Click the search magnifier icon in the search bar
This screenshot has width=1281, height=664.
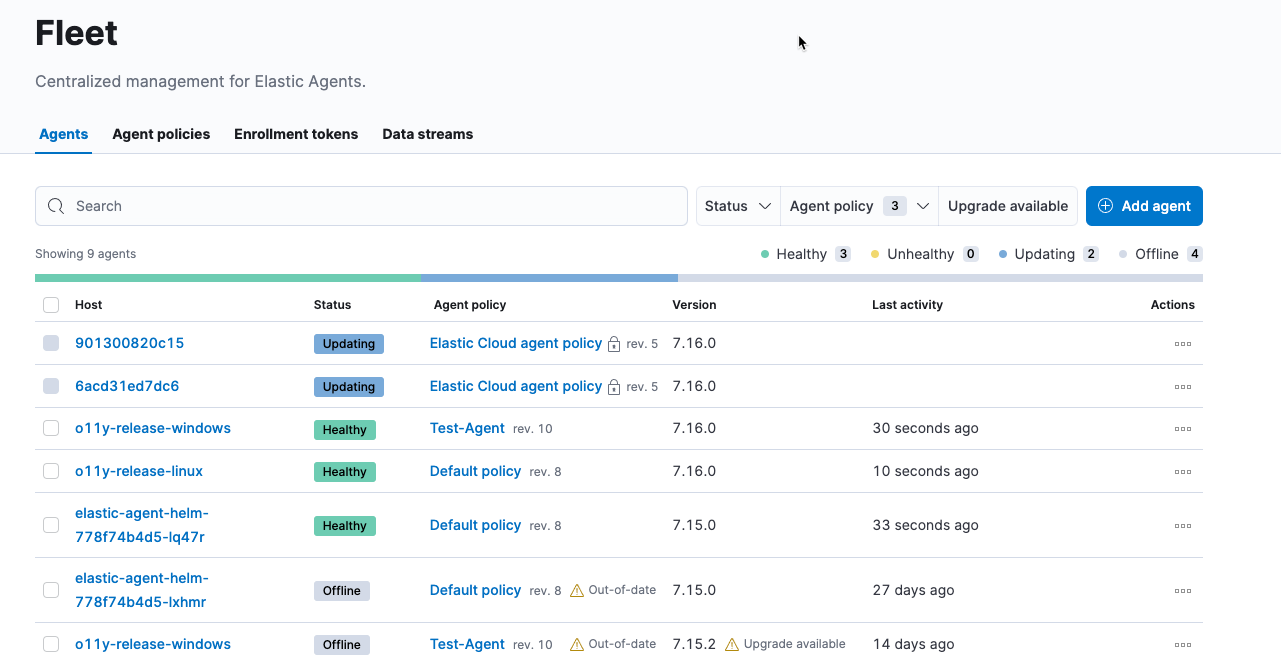[x=55, y=205]
